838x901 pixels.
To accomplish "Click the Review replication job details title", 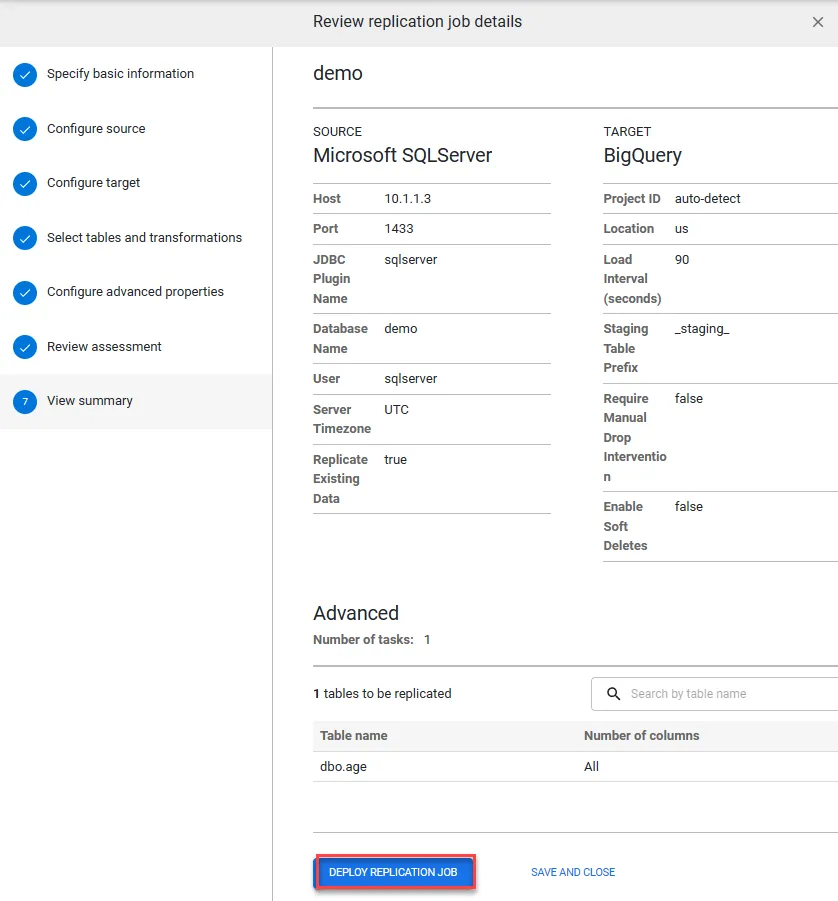I will coord(417,22).
